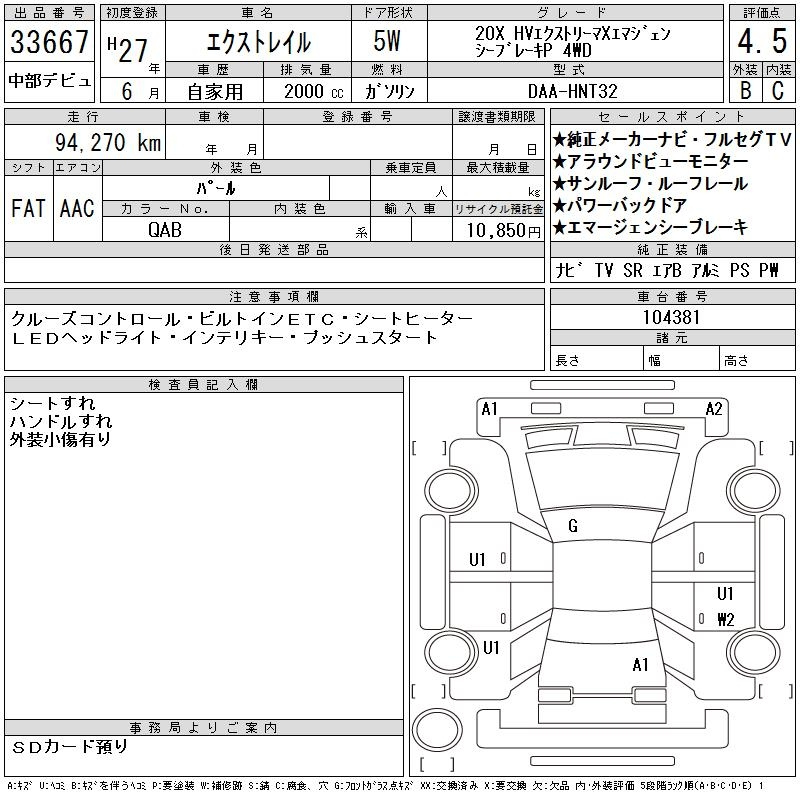
Task: Click the first registration year H27
Action: tap(128, 49)
